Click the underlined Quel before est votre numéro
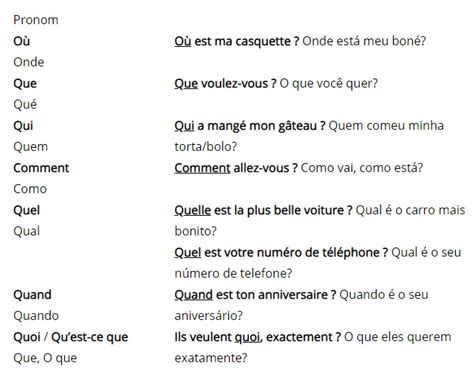Image resolution: width=474 pixels, height=372 pixels. [188, 253]
